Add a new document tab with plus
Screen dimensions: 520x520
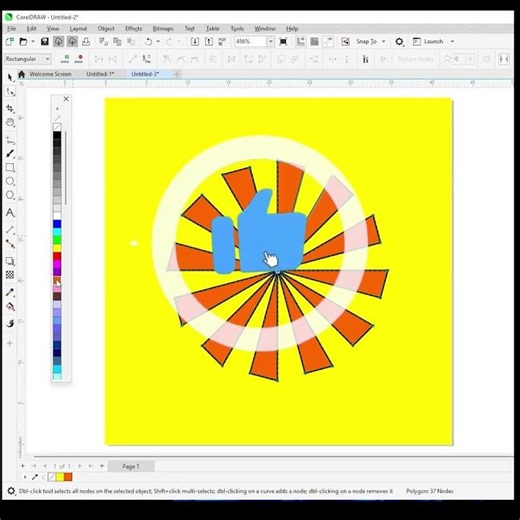pos(177,74)
